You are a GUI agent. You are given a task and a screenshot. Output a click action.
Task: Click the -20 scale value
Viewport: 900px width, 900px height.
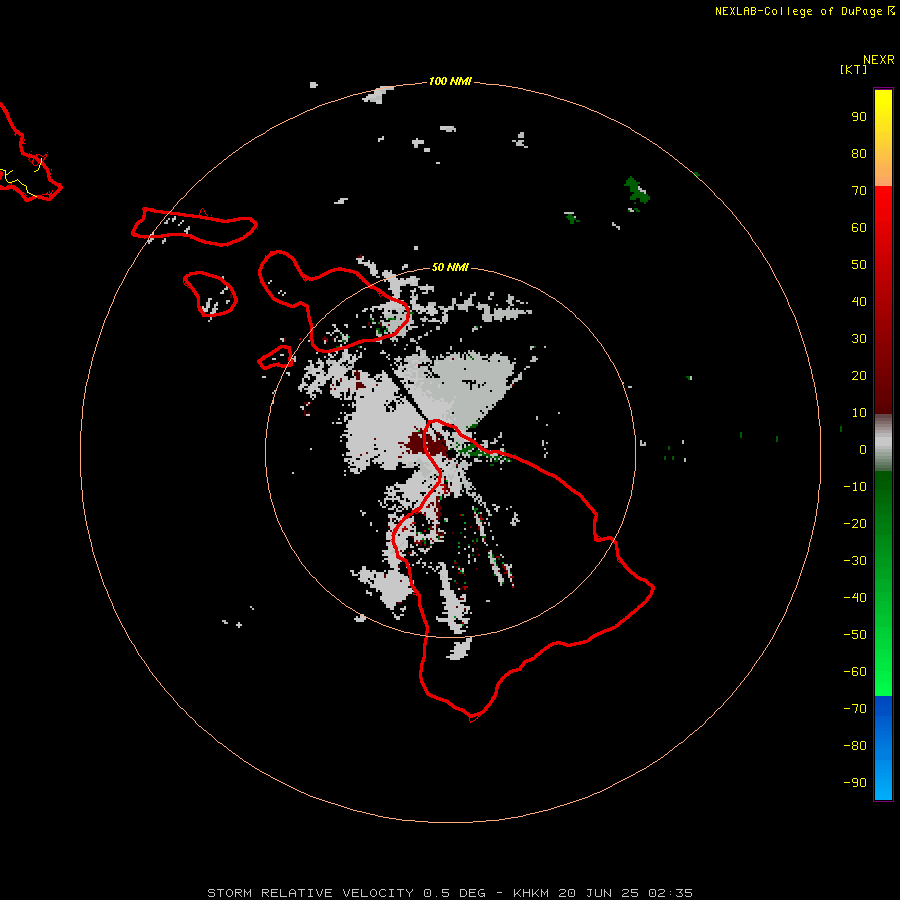[855, 524]
